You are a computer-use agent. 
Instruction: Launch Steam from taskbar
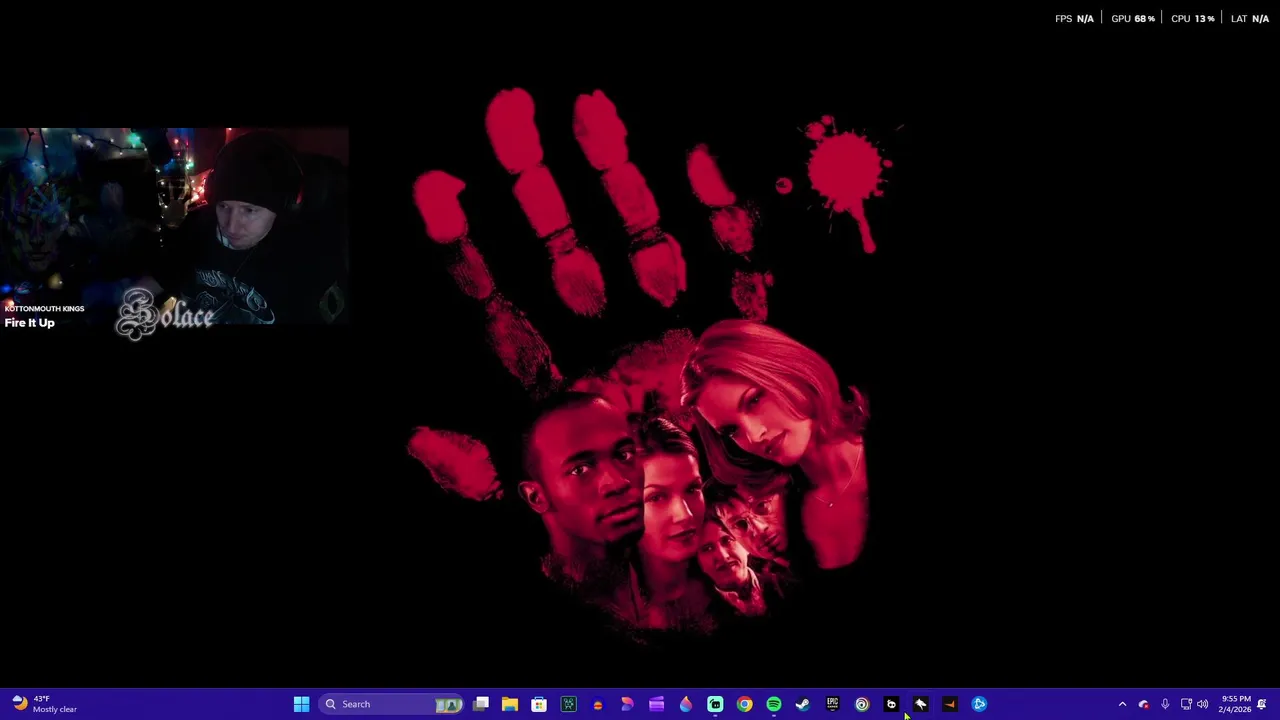click(803, 704)
